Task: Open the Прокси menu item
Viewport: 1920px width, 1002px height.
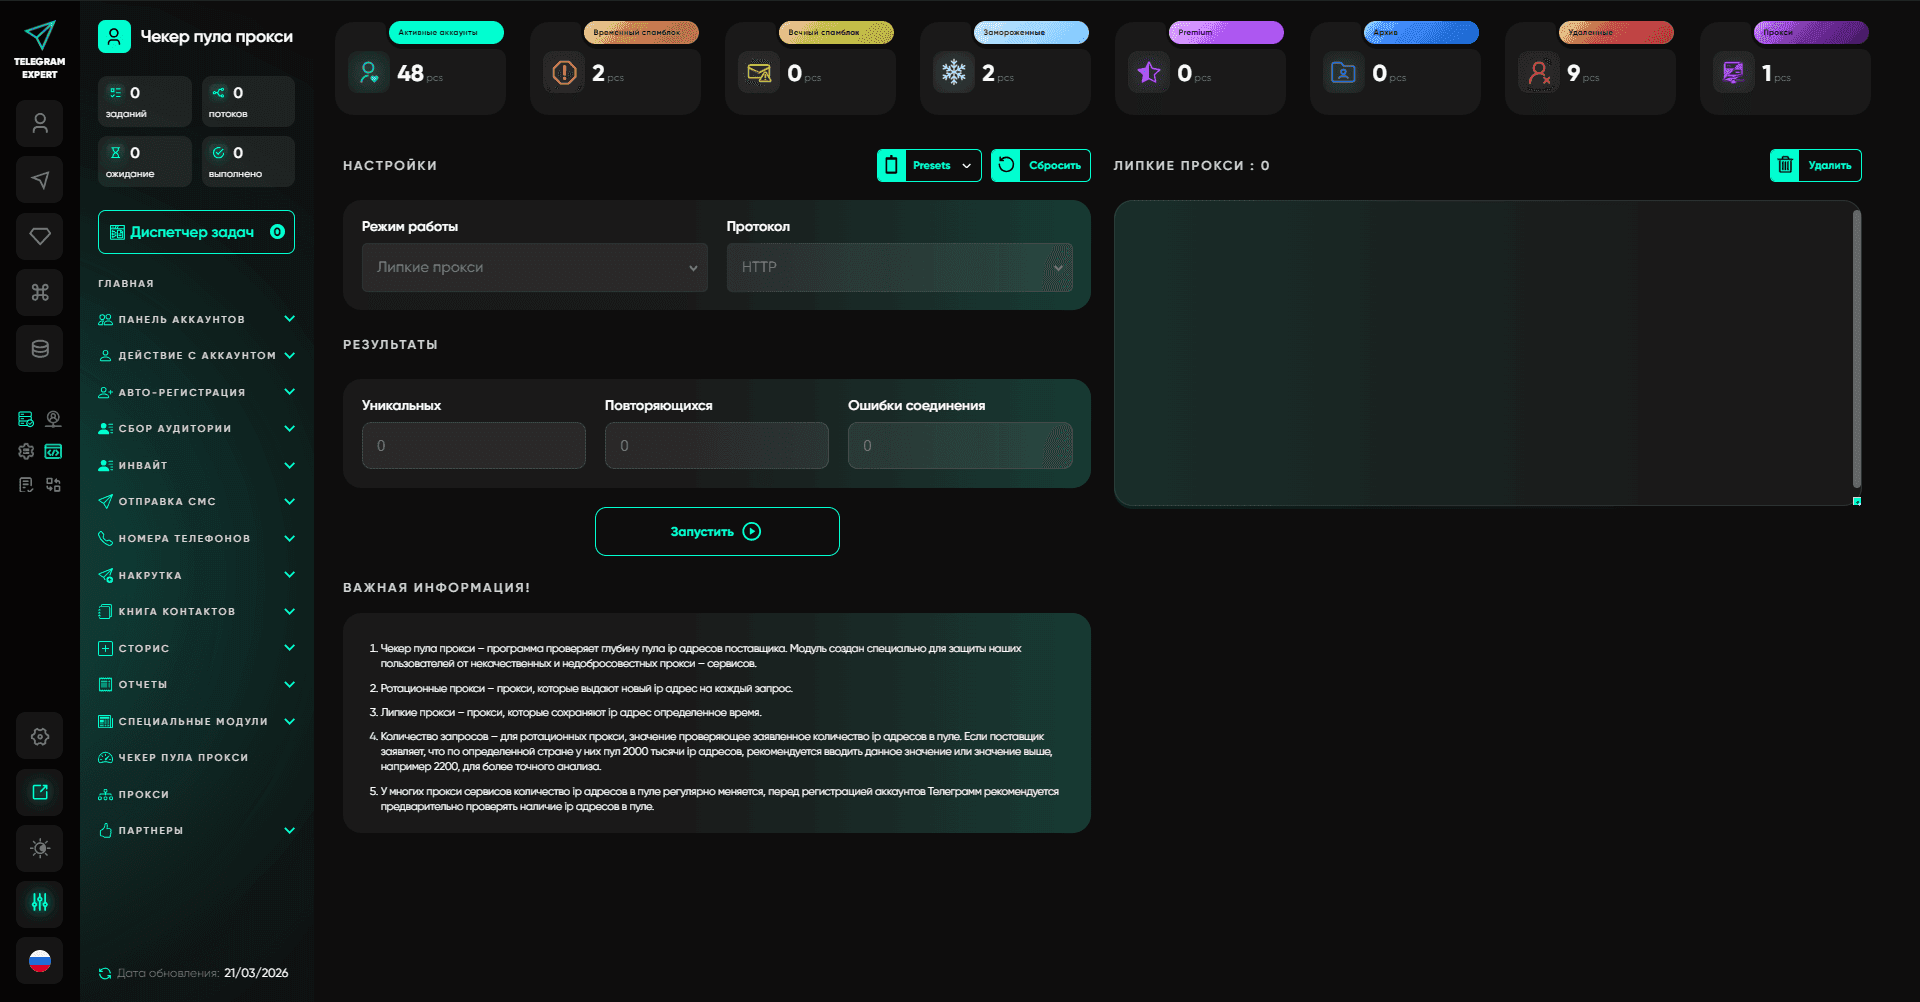Action: point(144,795)
